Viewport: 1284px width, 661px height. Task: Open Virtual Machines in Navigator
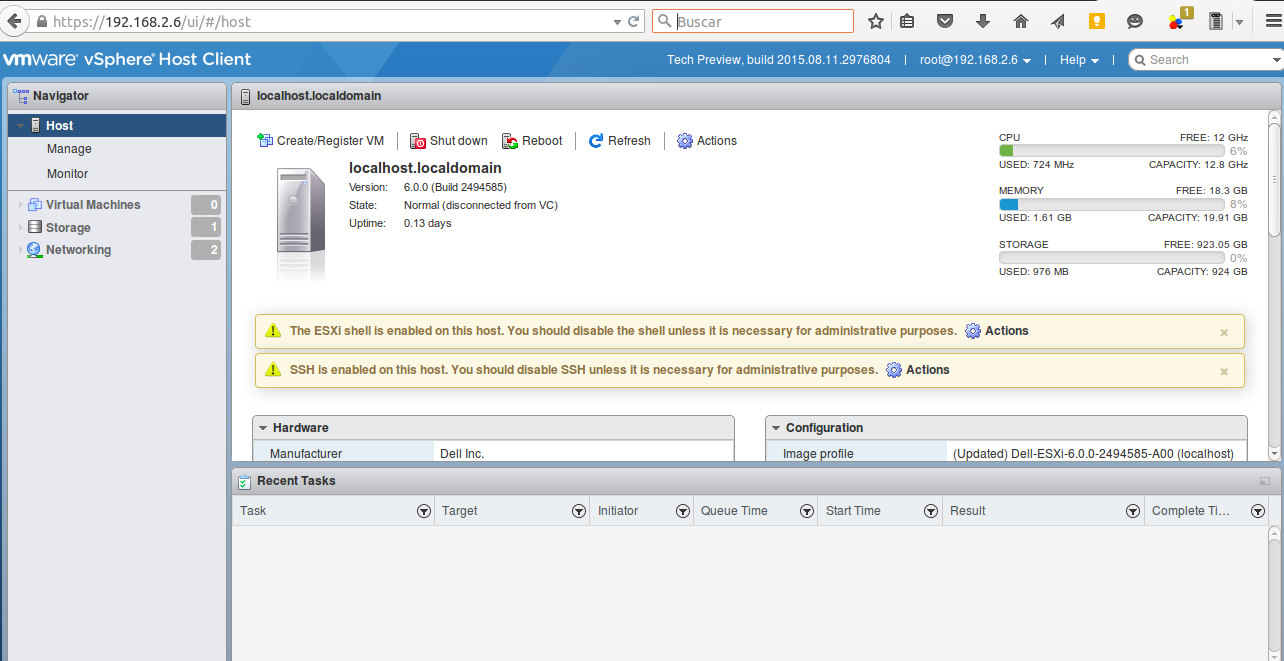(93, 205)
